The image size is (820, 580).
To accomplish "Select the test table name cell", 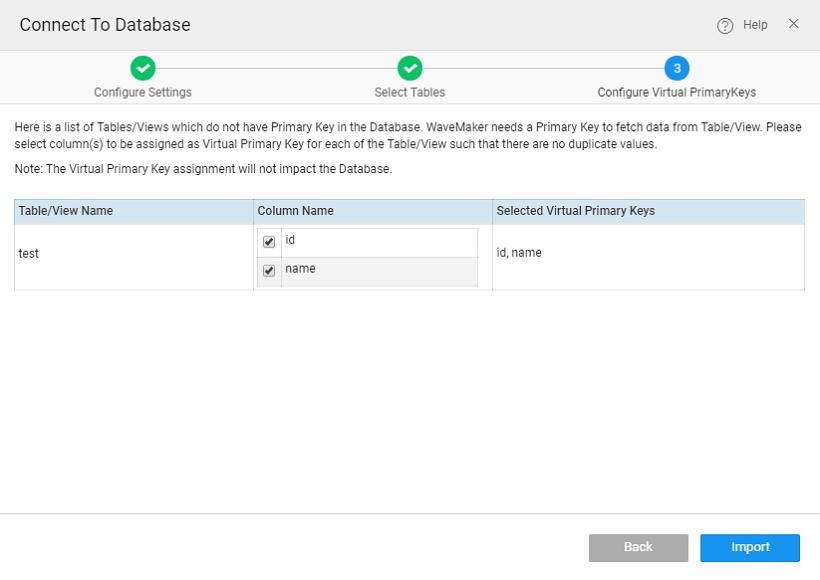I will [29, 254].
